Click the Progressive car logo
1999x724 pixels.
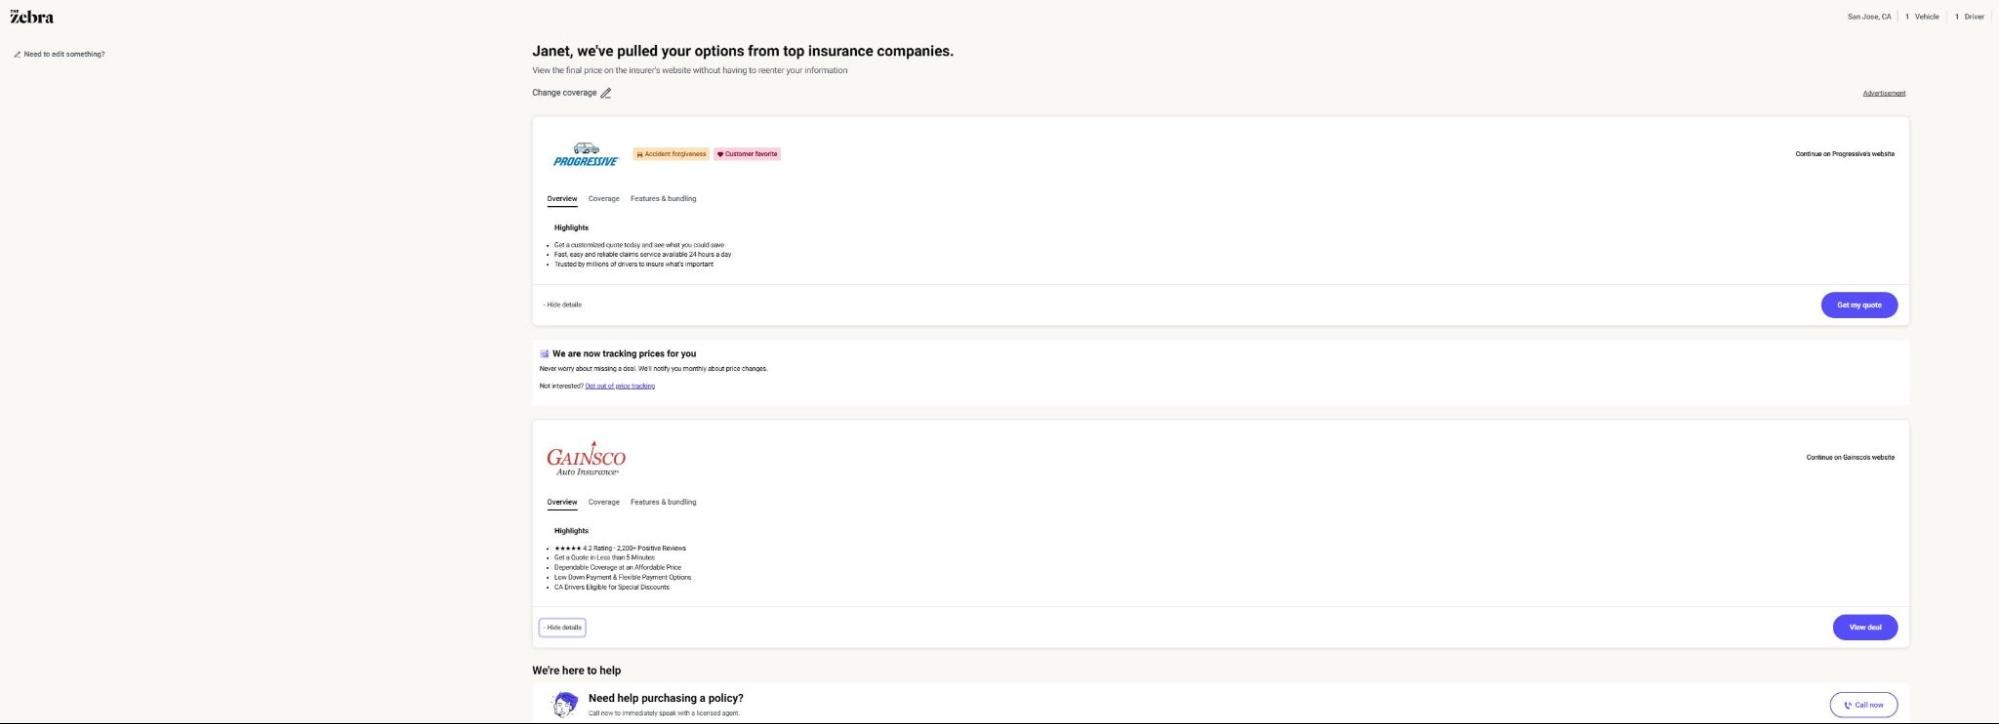tap(586, 154)
